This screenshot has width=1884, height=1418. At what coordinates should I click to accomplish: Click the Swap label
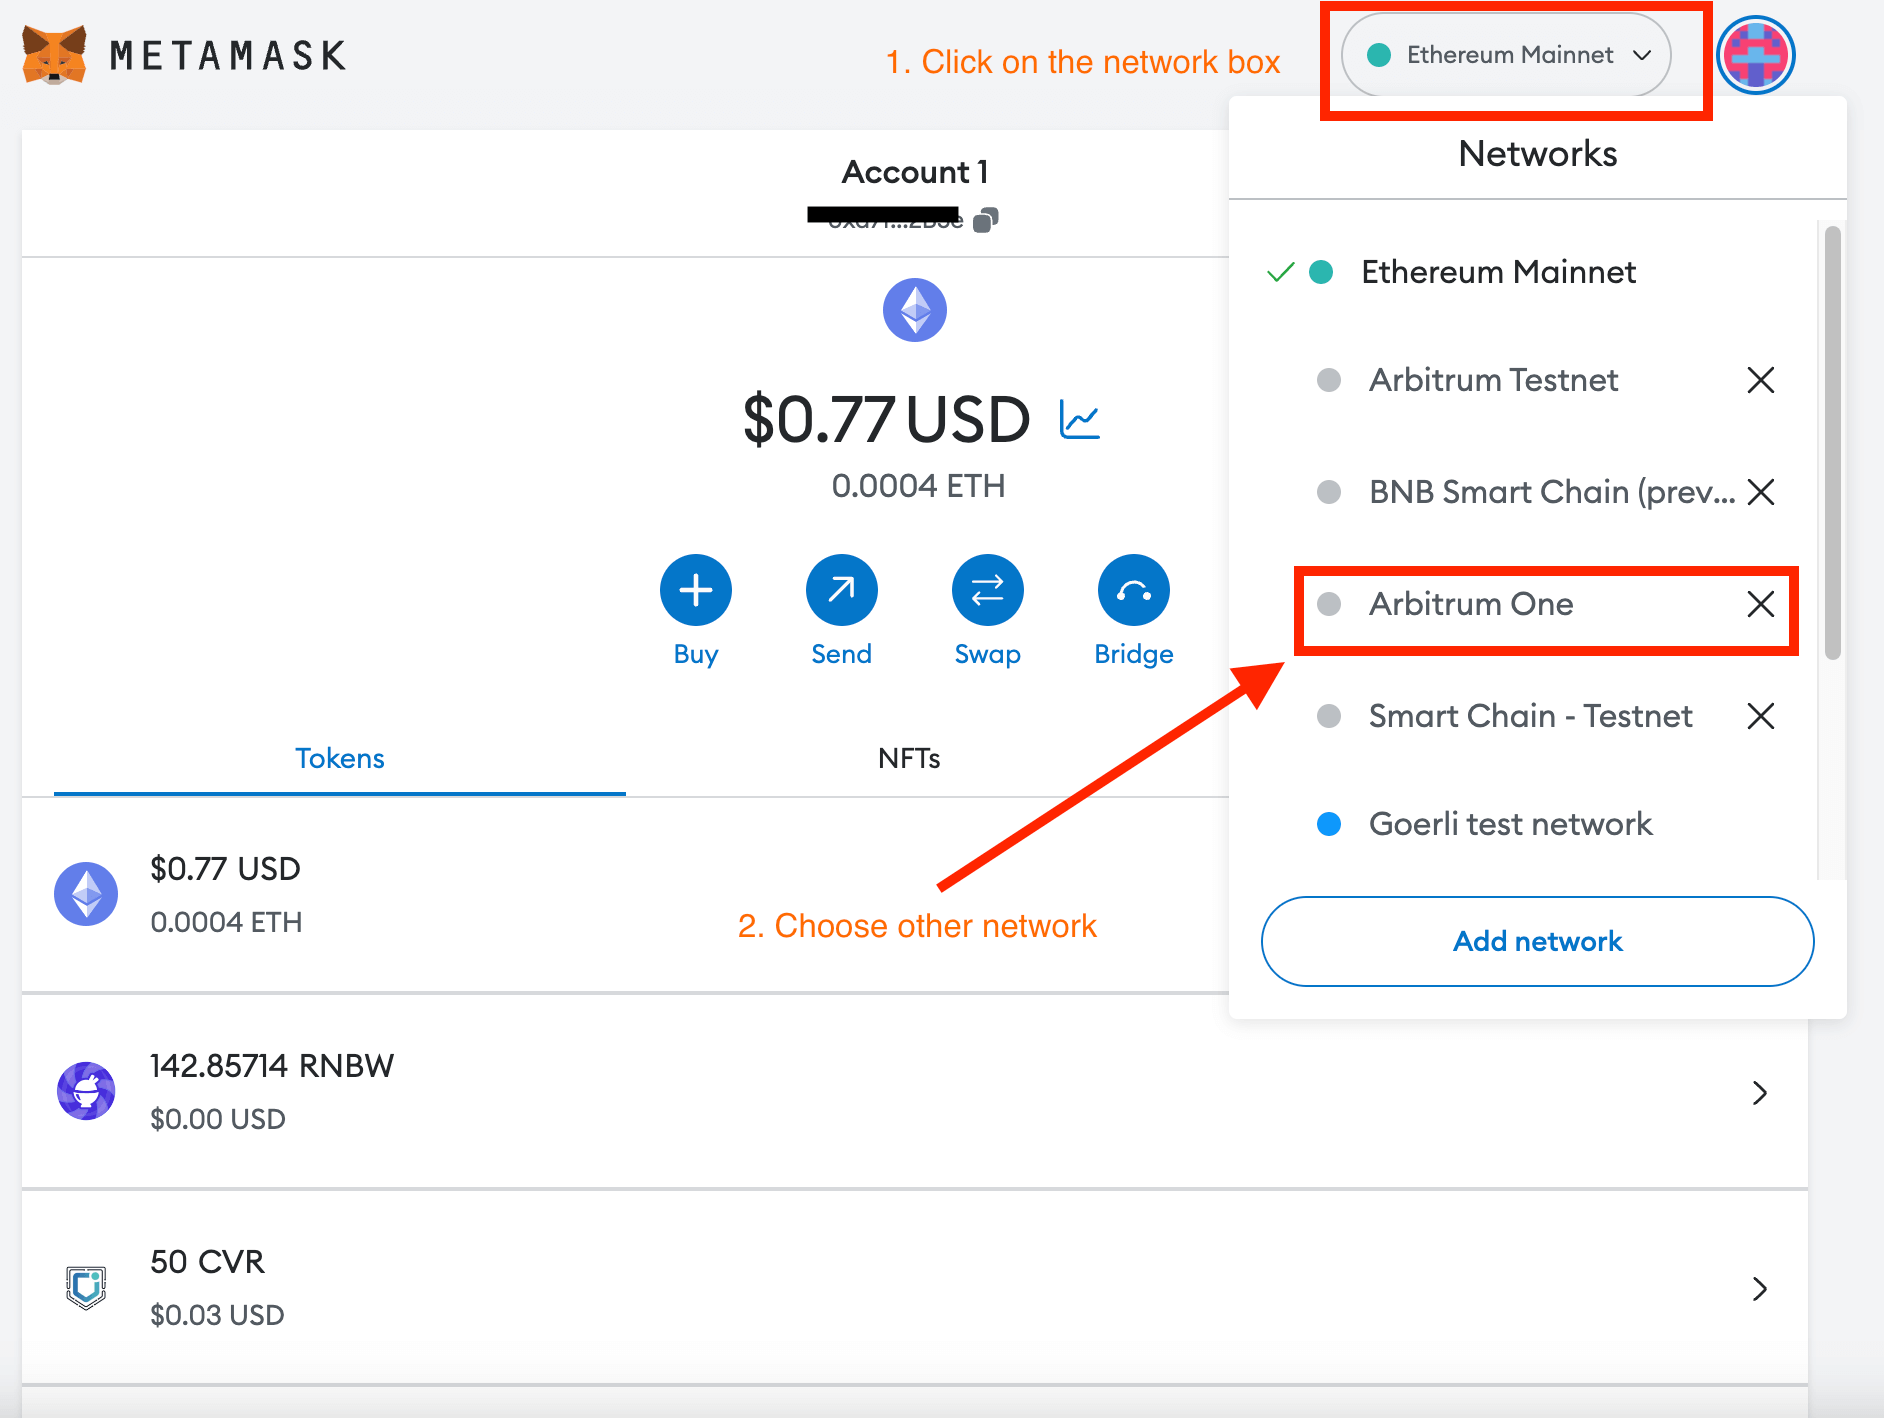point(988,654)
